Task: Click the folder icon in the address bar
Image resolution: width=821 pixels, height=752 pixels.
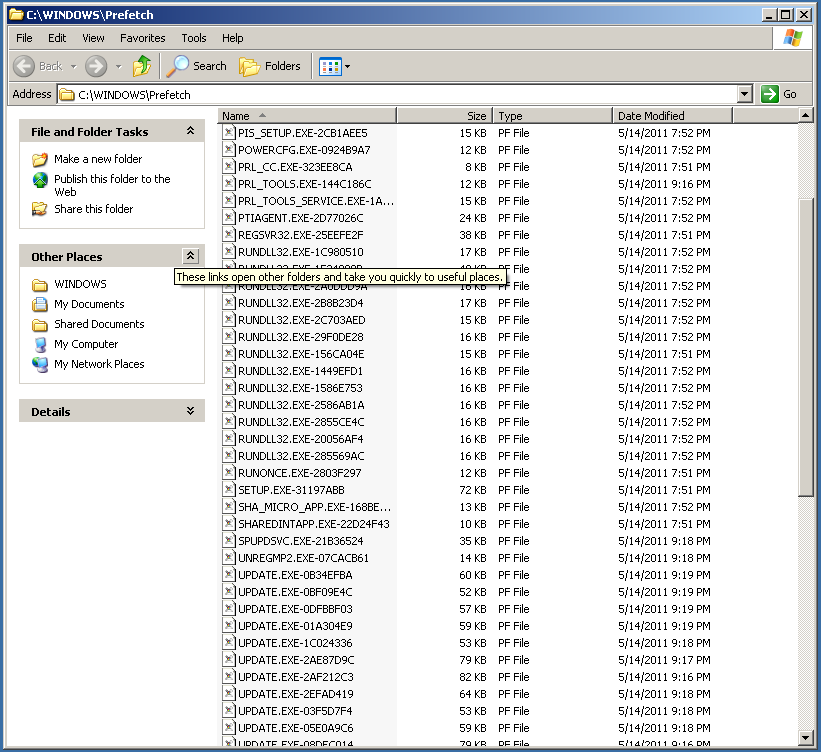Action: pyautogui.click(x=66, y=95)
